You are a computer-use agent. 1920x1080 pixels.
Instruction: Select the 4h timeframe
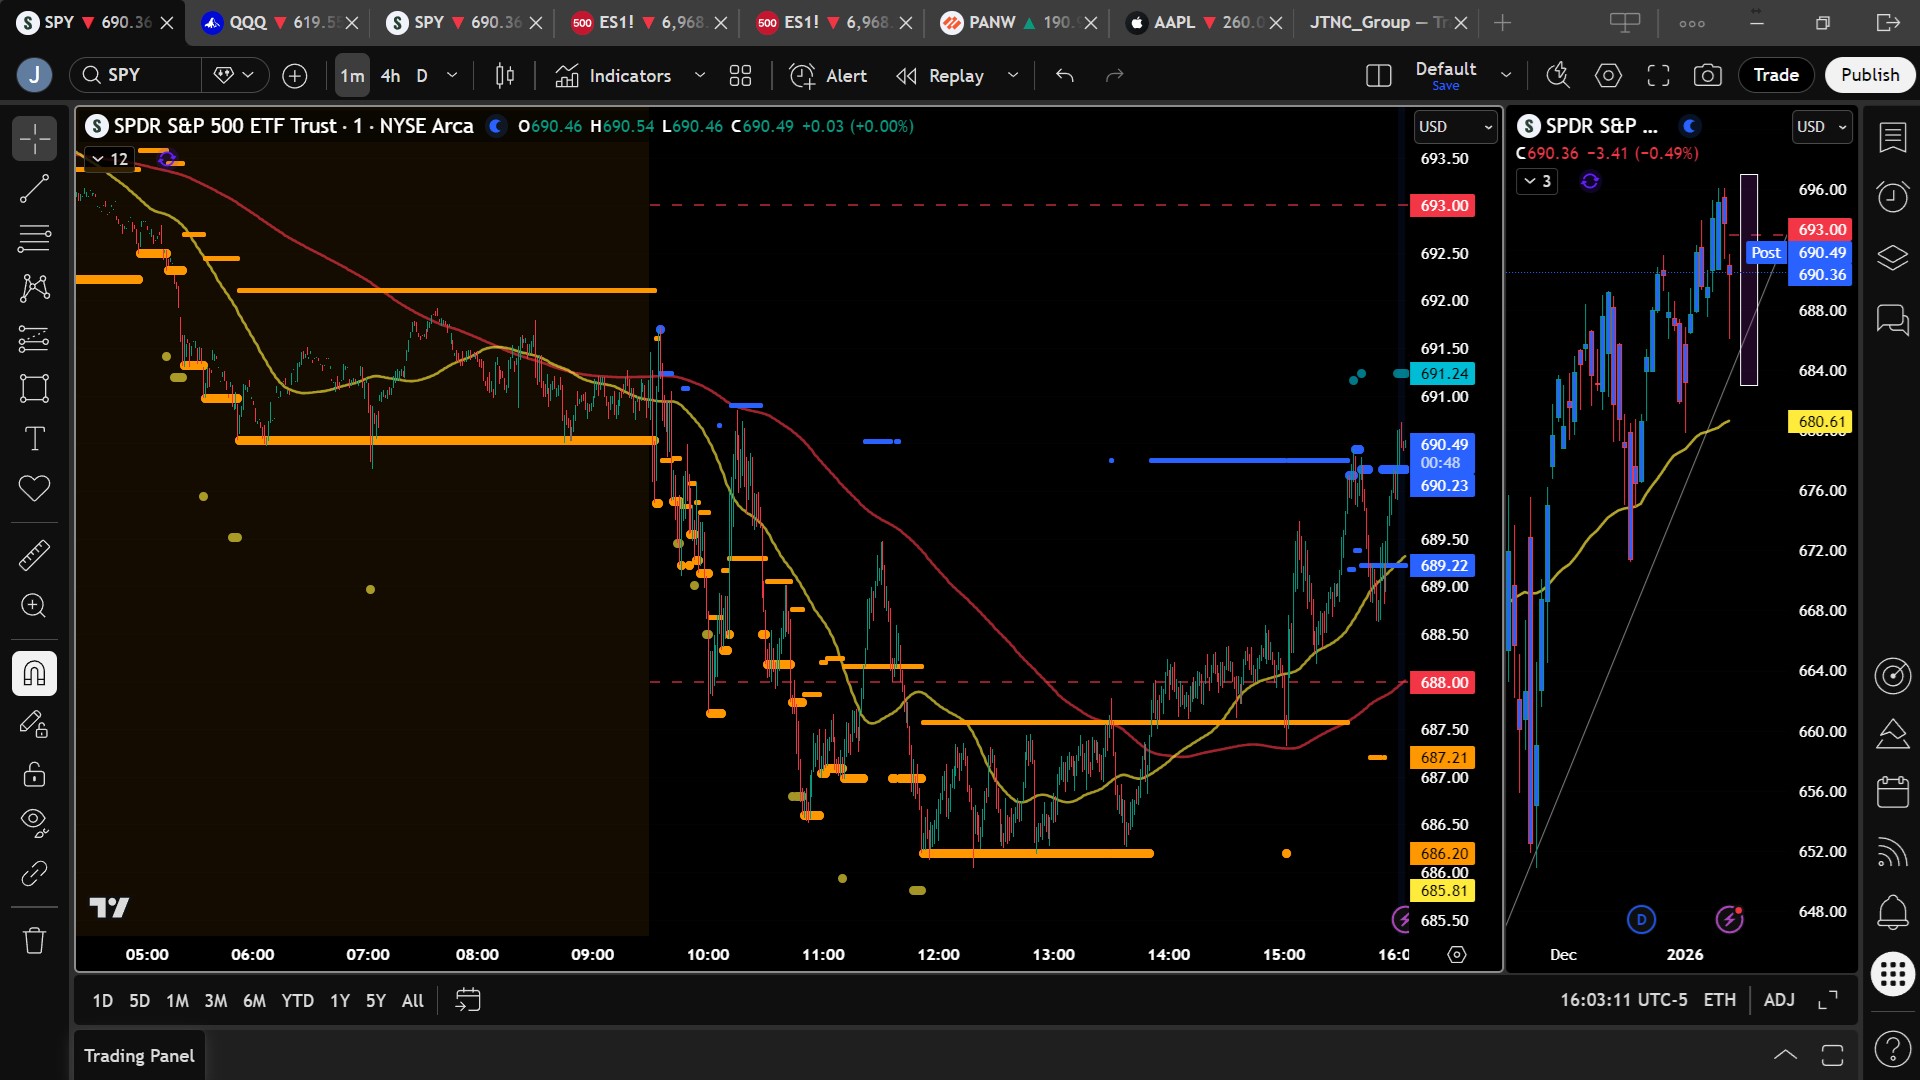tap(390, 75)
